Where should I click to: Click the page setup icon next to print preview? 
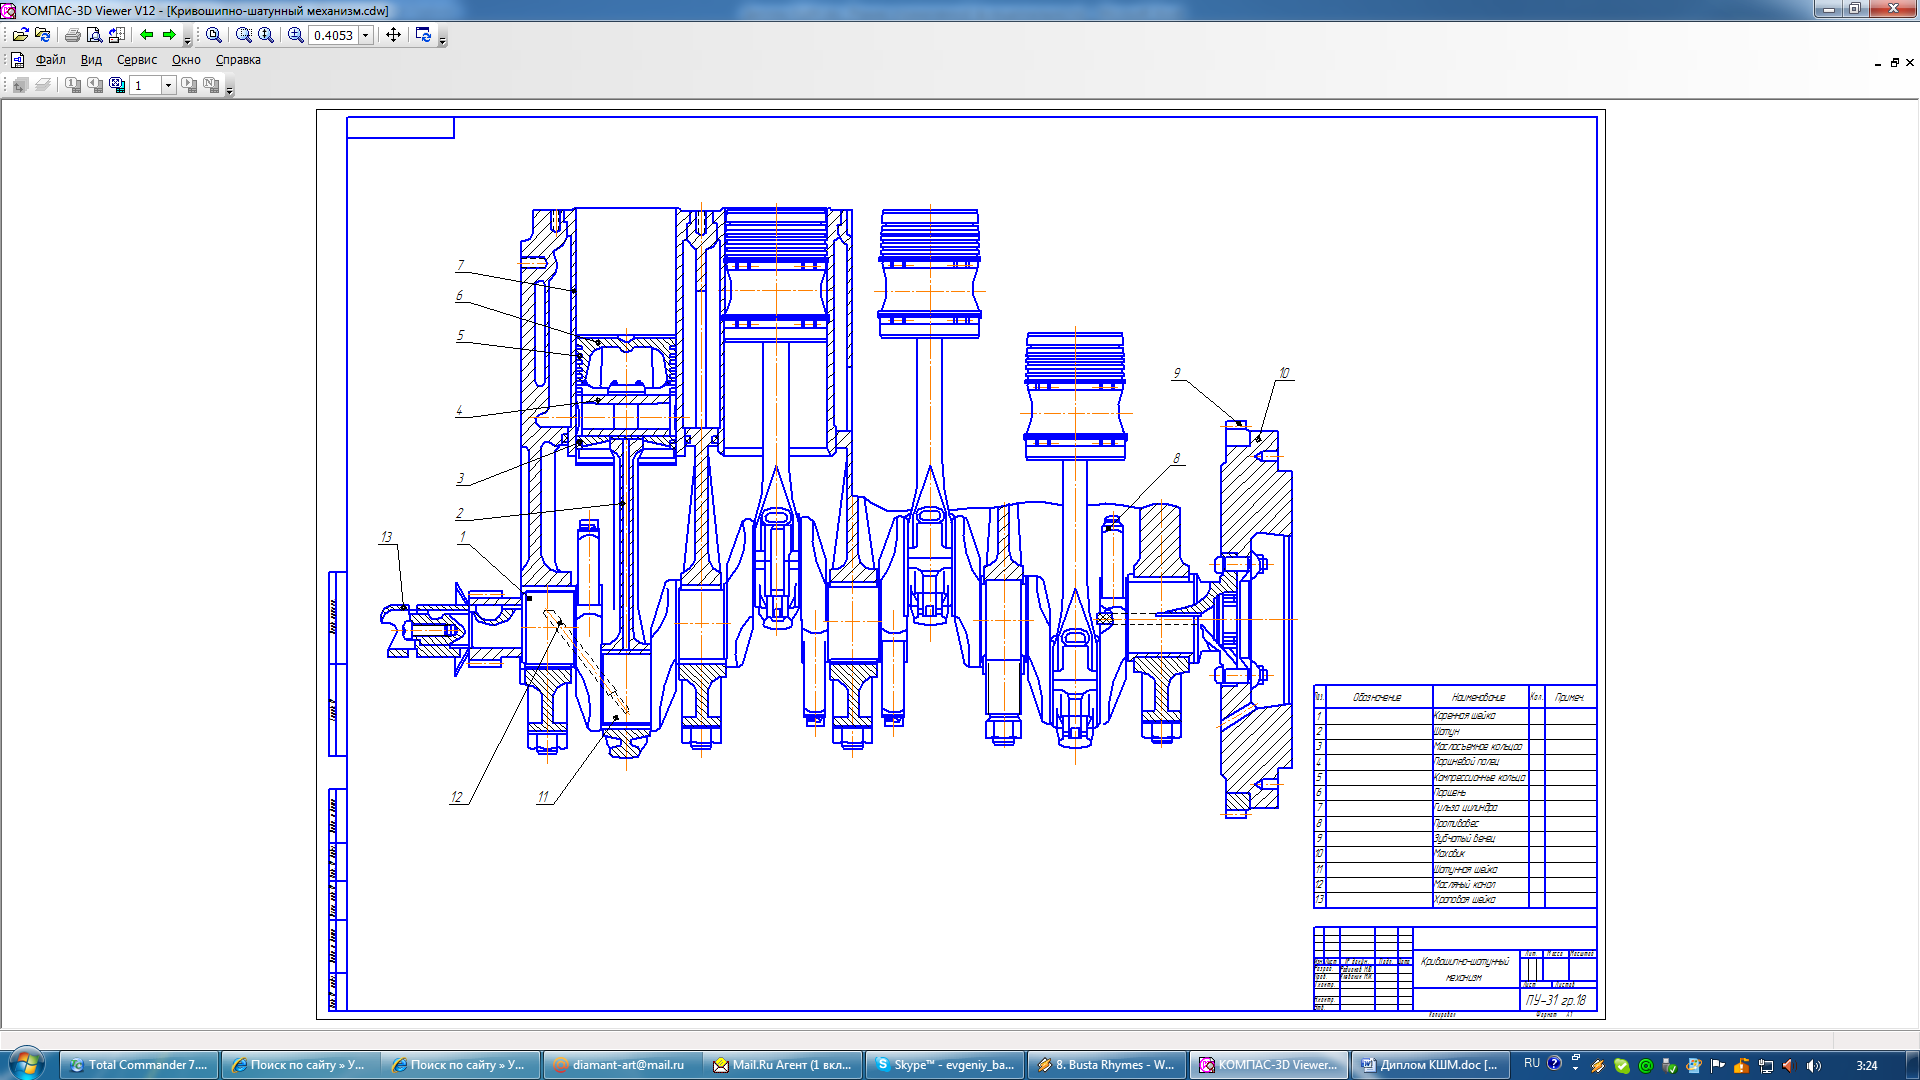[x=116, y=35]
